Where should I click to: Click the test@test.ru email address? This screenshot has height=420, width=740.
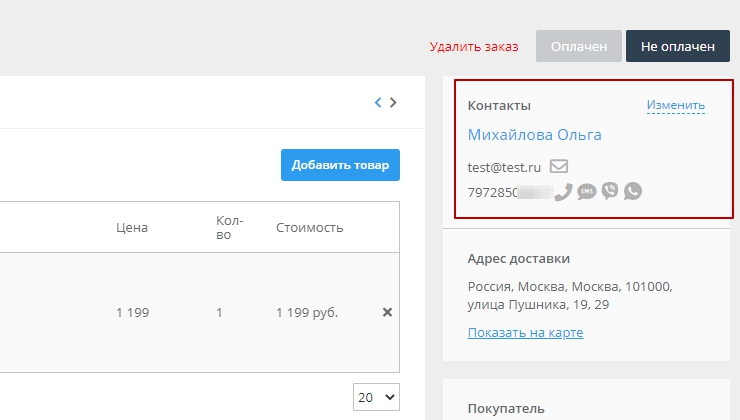click(504, 167)
